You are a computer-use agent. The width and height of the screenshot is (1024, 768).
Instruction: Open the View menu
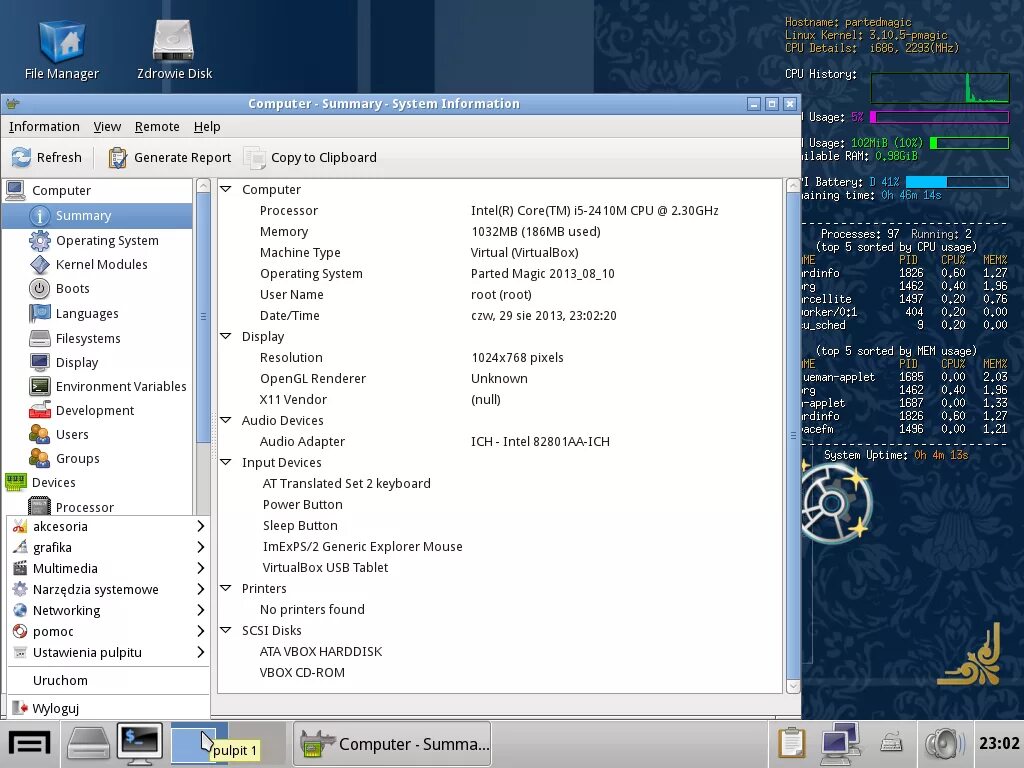point(107,126)
